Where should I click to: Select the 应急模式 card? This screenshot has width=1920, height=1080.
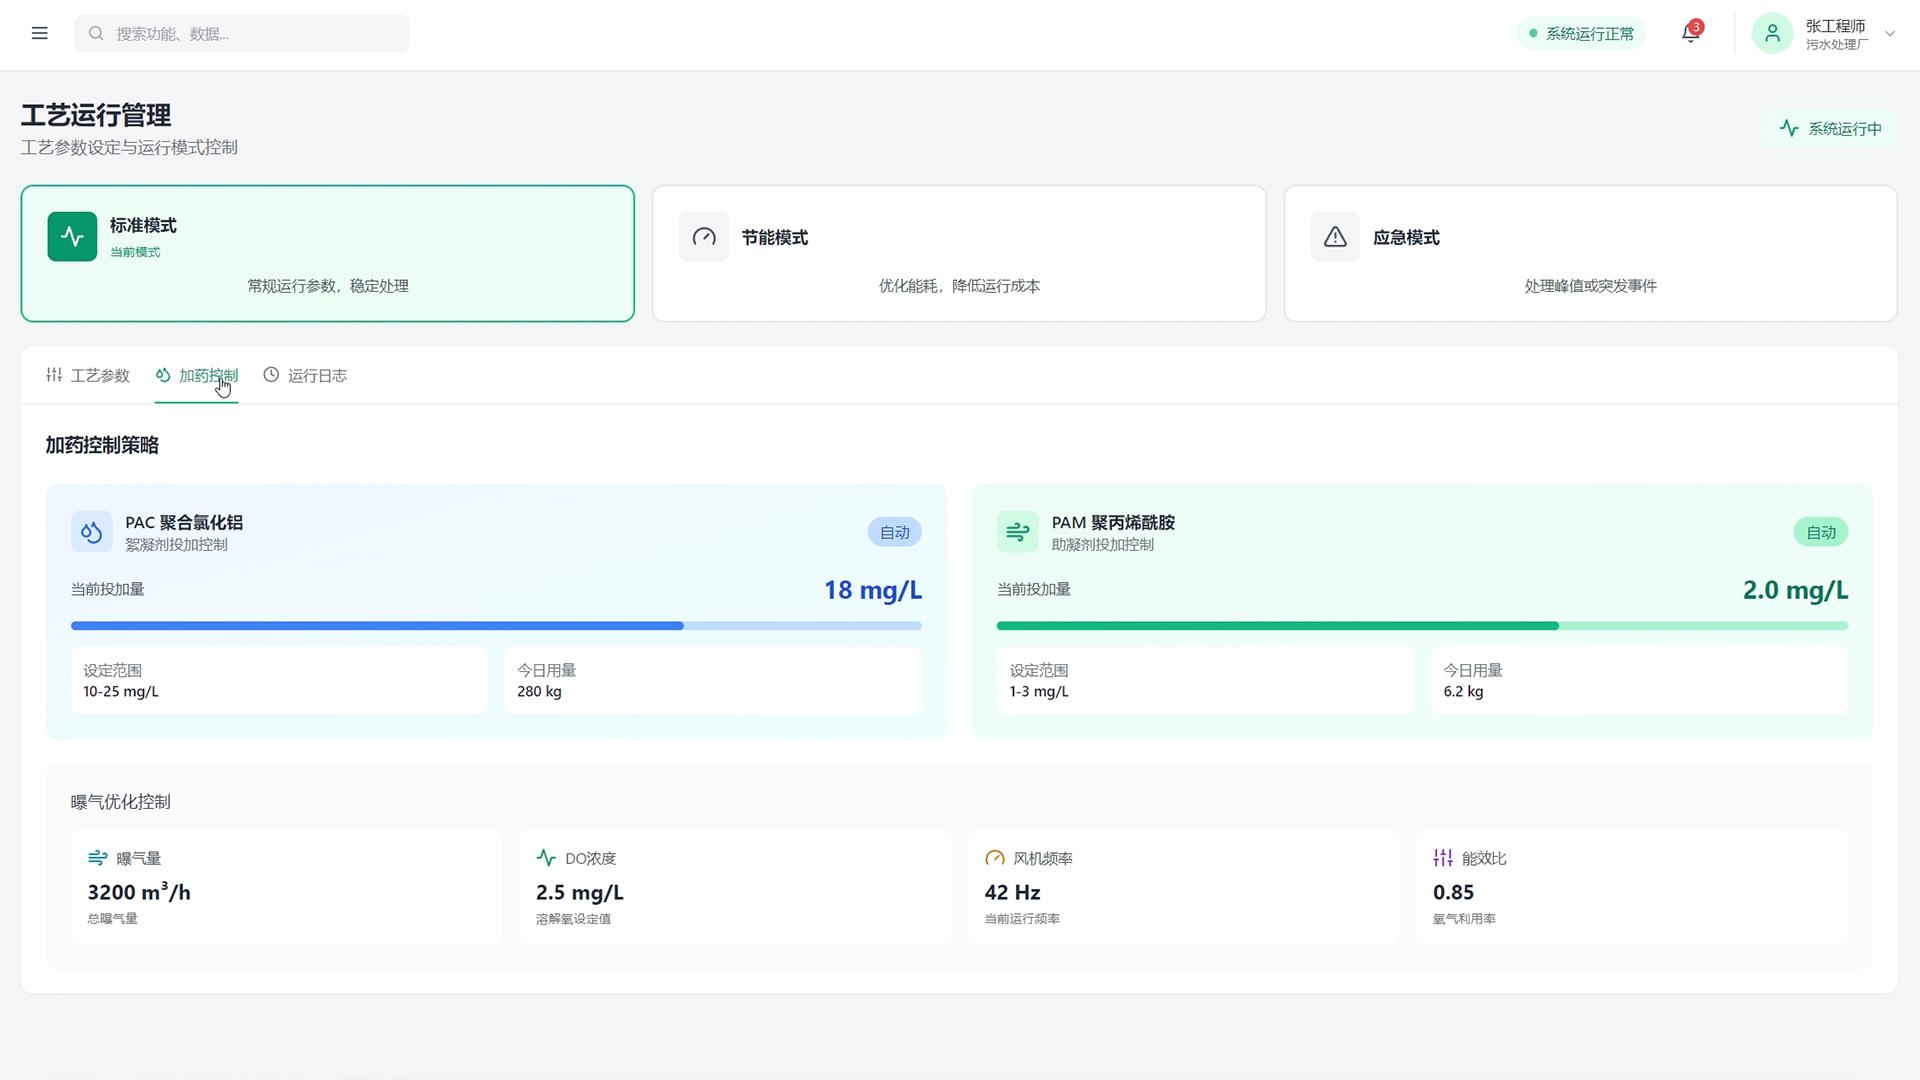[x=1590, y=254]
